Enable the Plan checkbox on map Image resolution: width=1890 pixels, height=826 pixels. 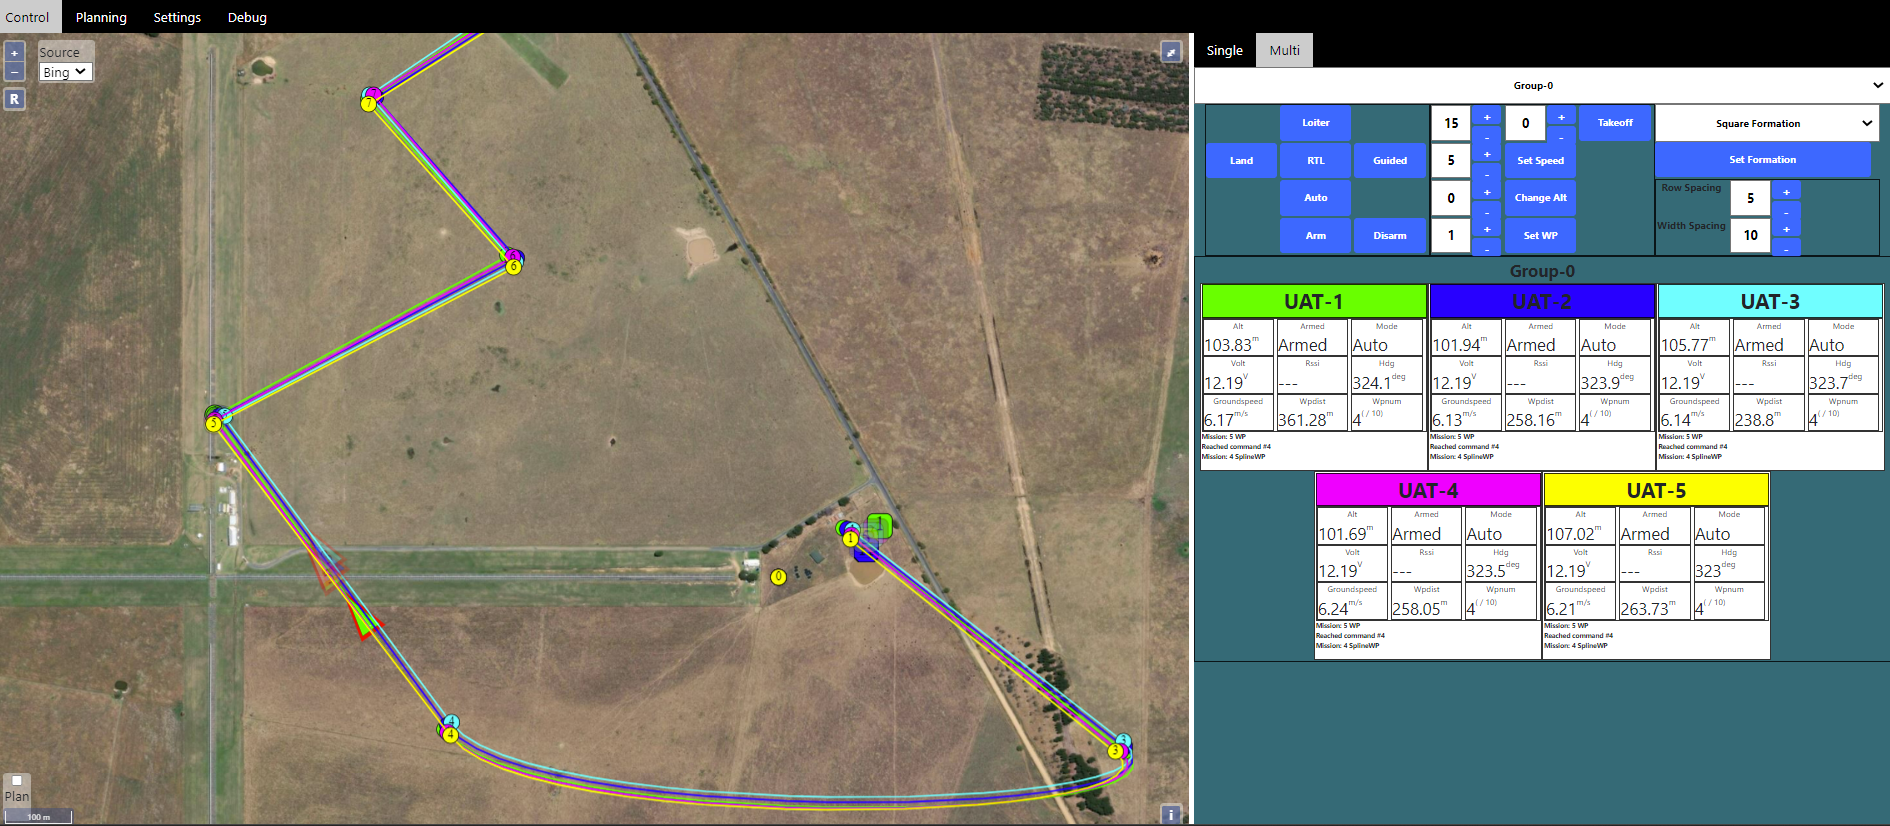click(x=17, y=781)
